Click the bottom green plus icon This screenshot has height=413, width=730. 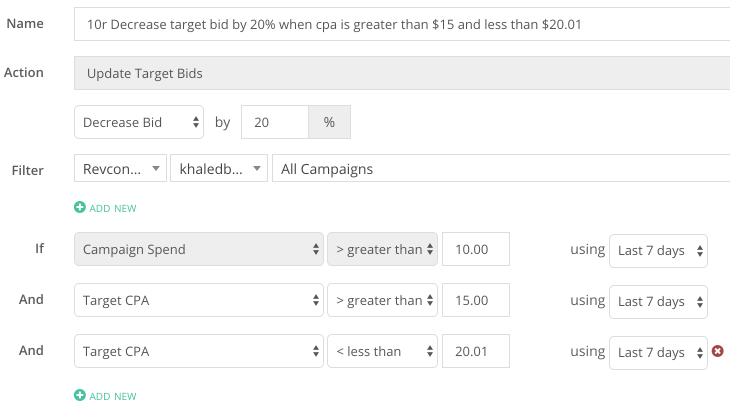pos(80,395)
